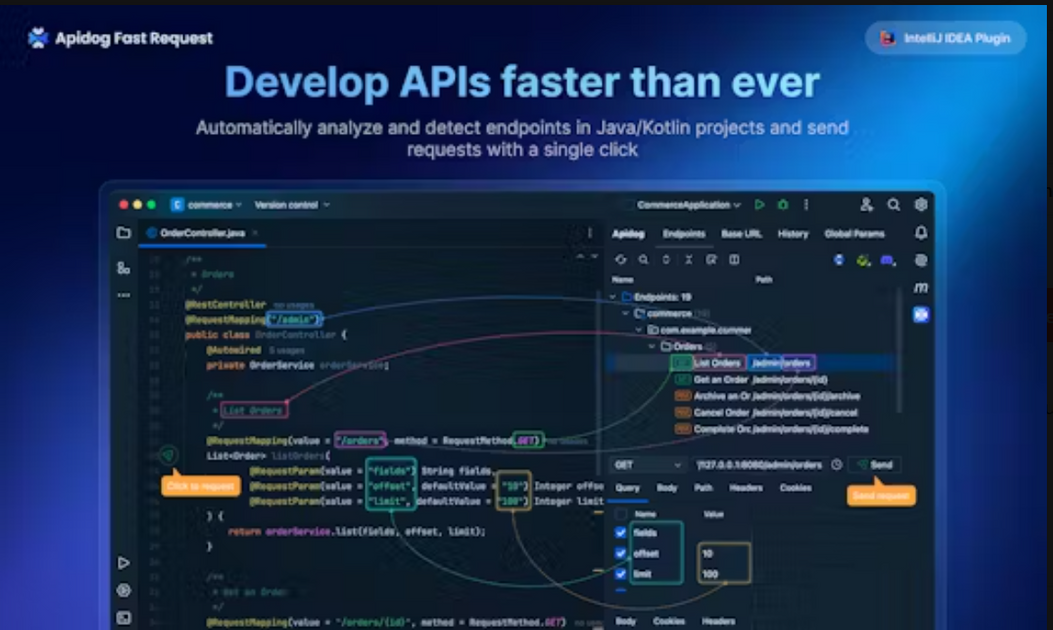Click the IDE settings gear icon
Viewport: 1053px width, 630px height.
[920, 204]
